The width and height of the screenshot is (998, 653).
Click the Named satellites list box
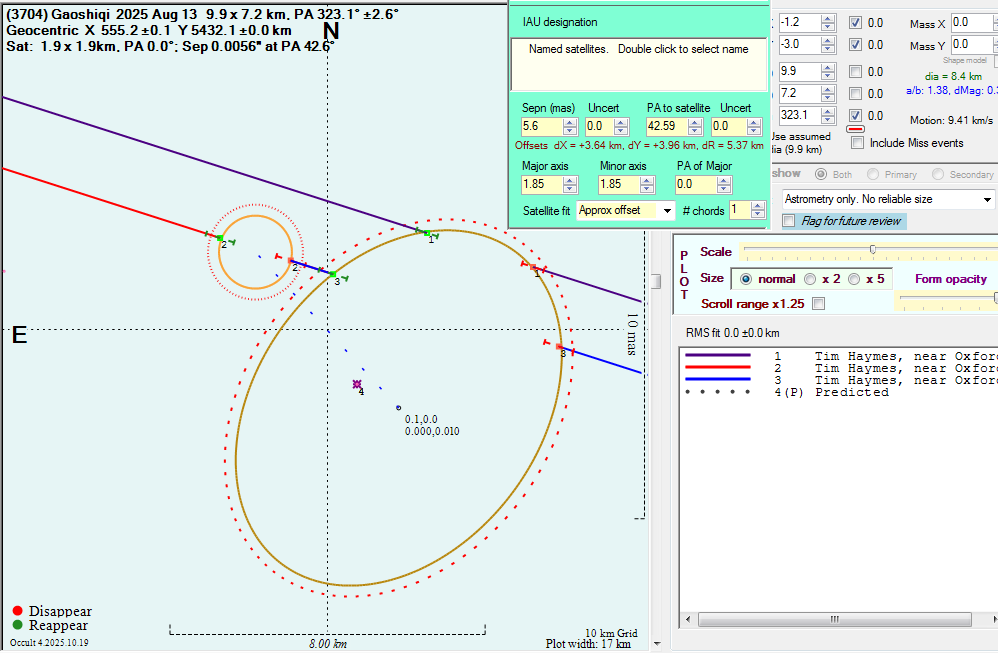click(x=638, y=64)
